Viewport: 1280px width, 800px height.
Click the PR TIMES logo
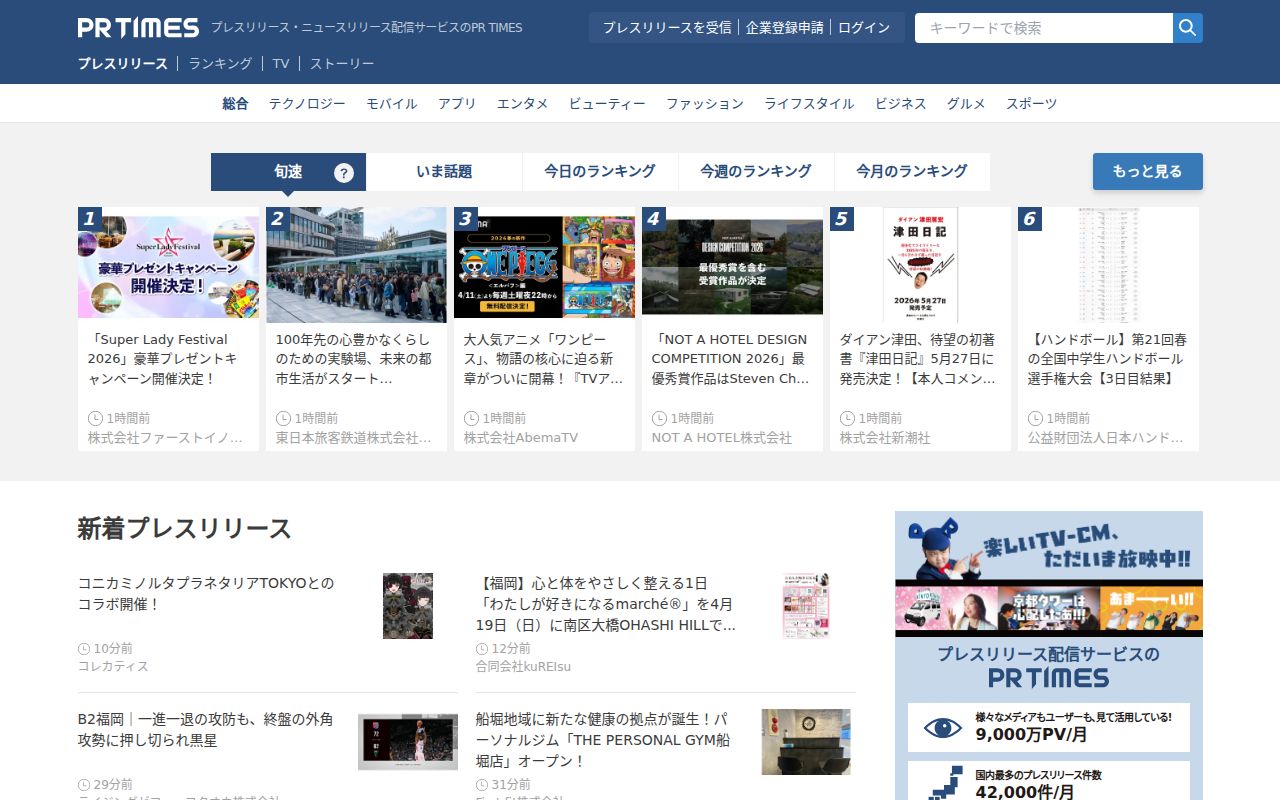click(138, 27)
